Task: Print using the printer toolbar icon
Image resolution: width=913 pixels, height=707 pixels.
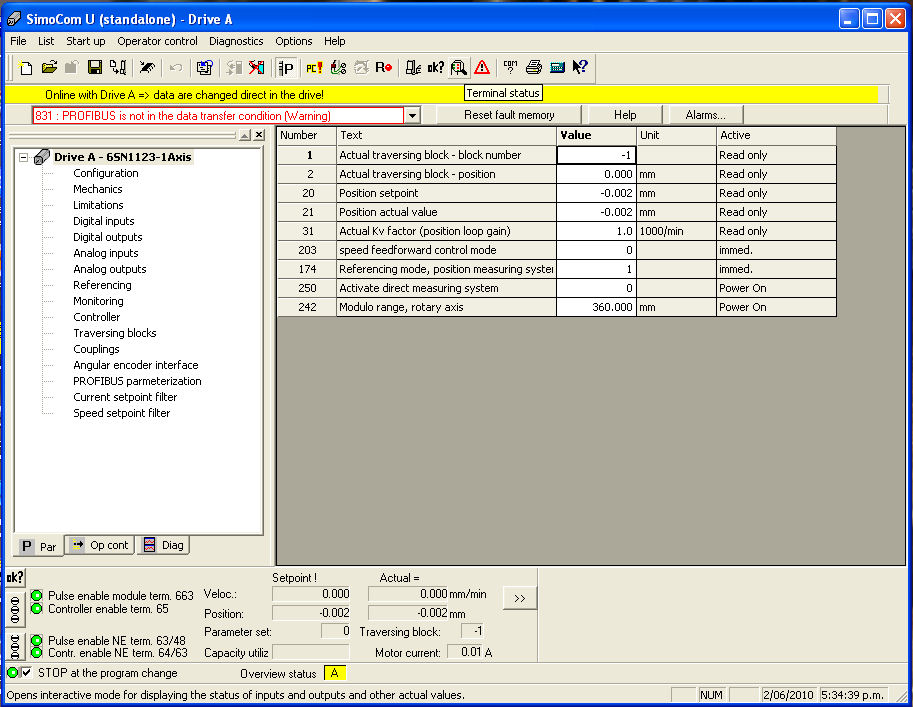Action: pyautogui.click(x=533, y=68)
